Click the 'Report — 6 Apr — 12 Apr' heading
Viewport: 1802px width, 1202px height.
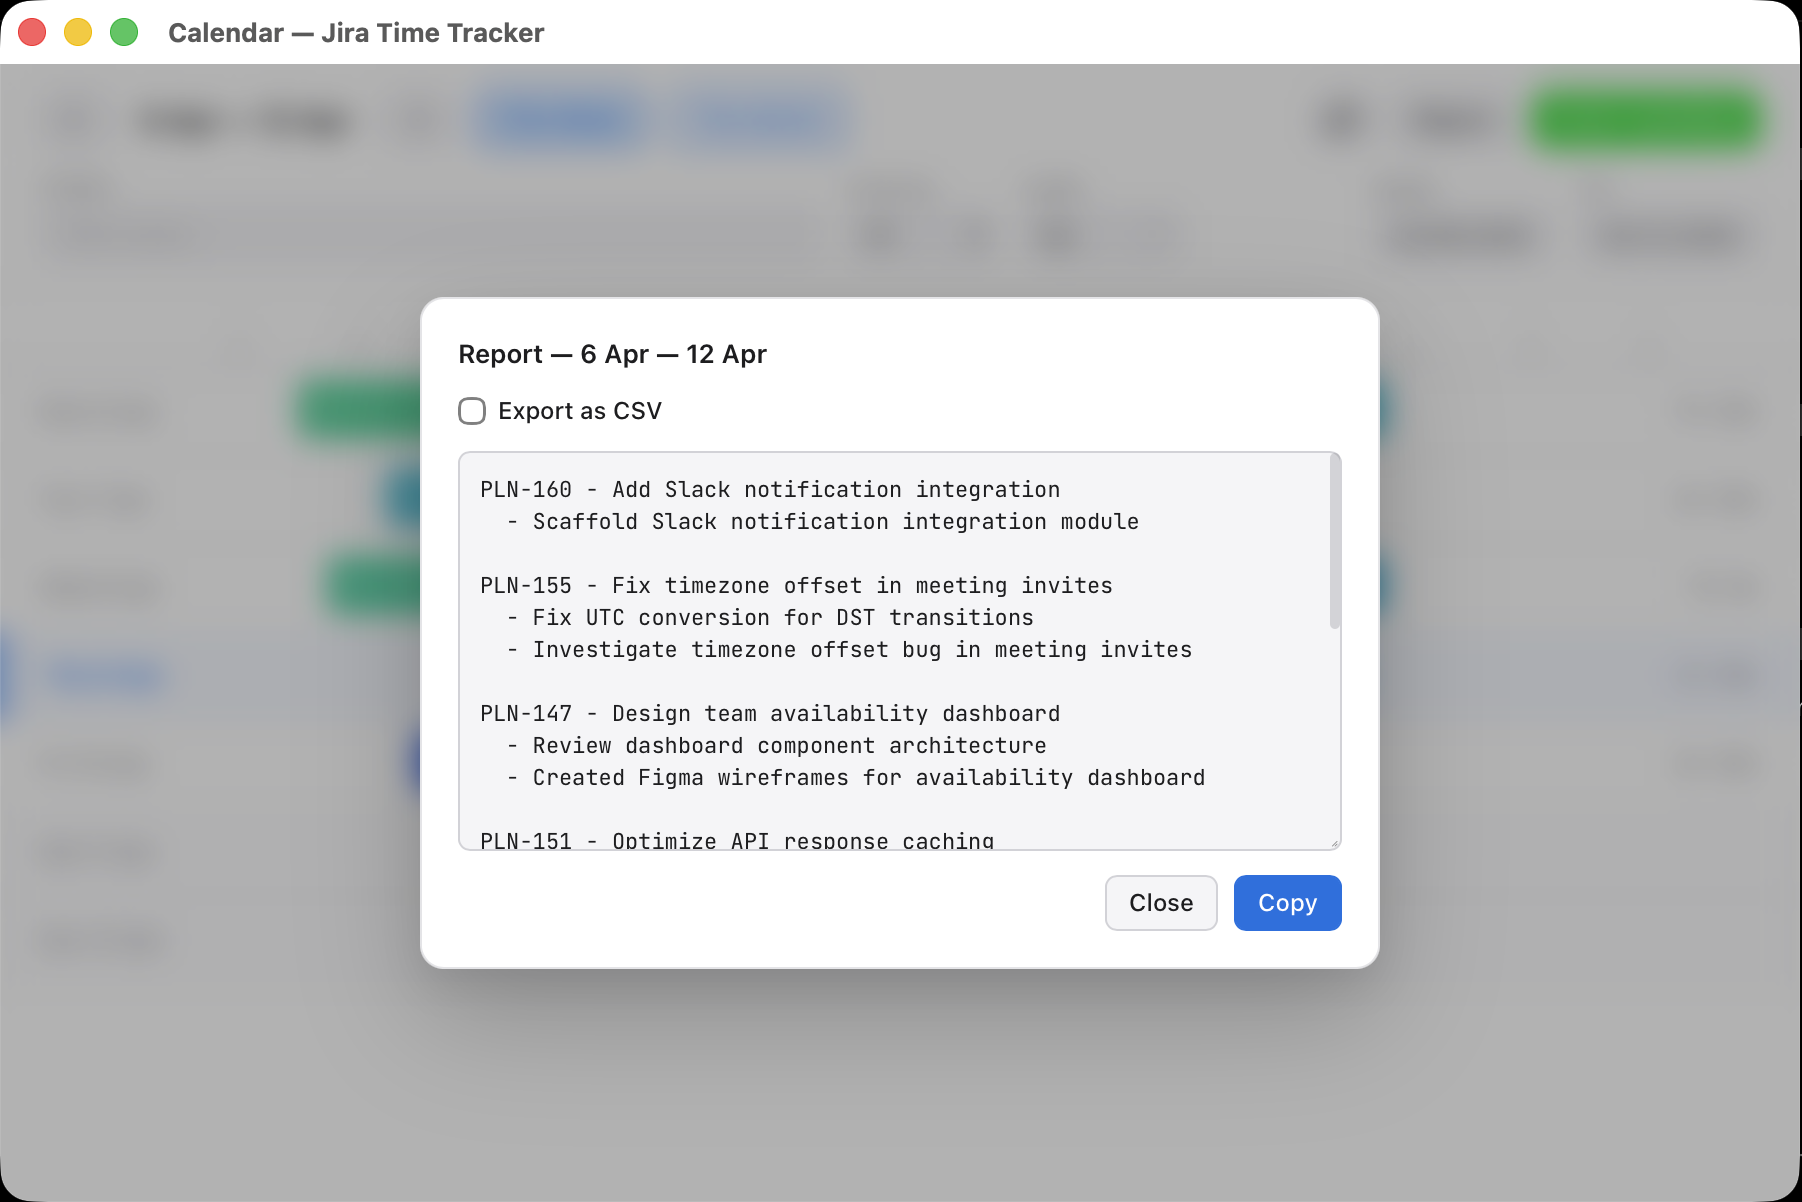pyautogui.click(x=612, y=354)
